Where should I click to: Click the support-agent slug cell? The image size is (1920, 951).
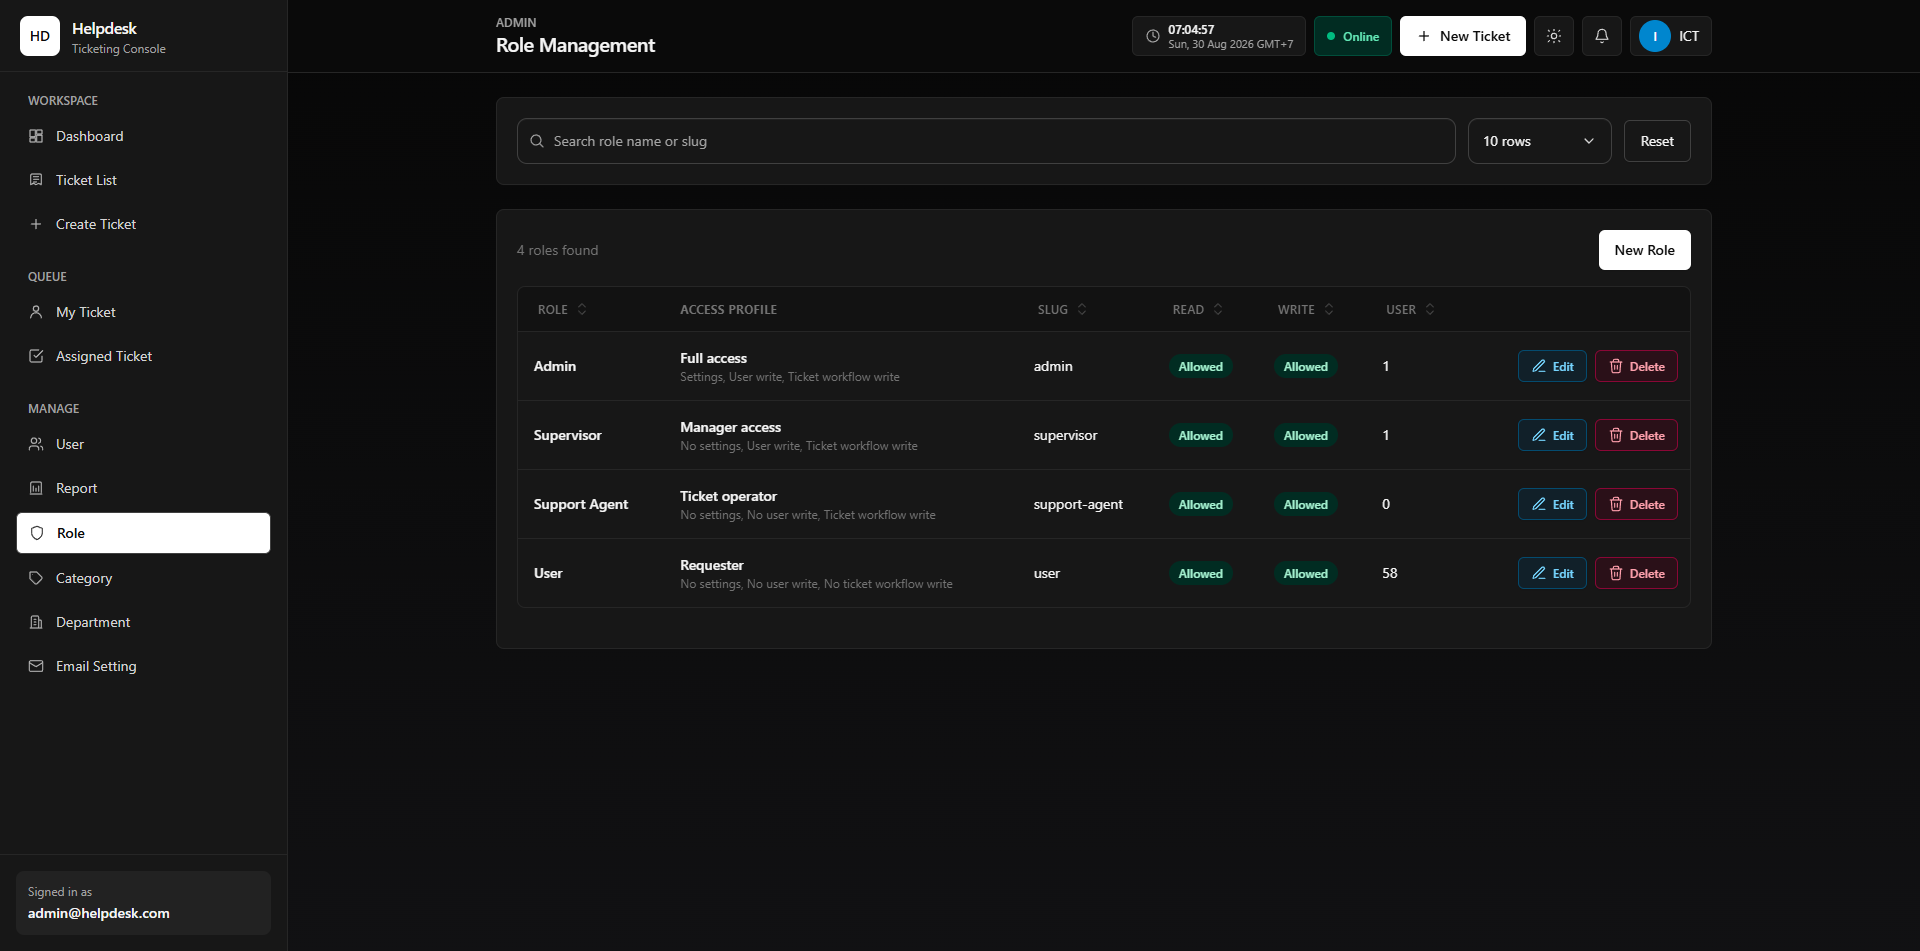pyautogui.click(x=1078, y=504)
